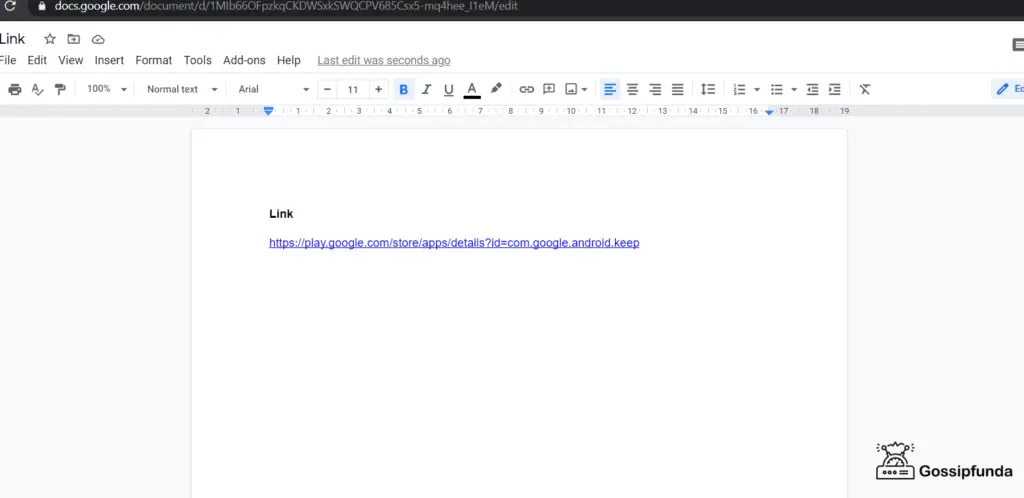The width and height of the screenshot is (1024, 498).
Task: Click the right indent marker on ruler
Action: tap(769, 112)
